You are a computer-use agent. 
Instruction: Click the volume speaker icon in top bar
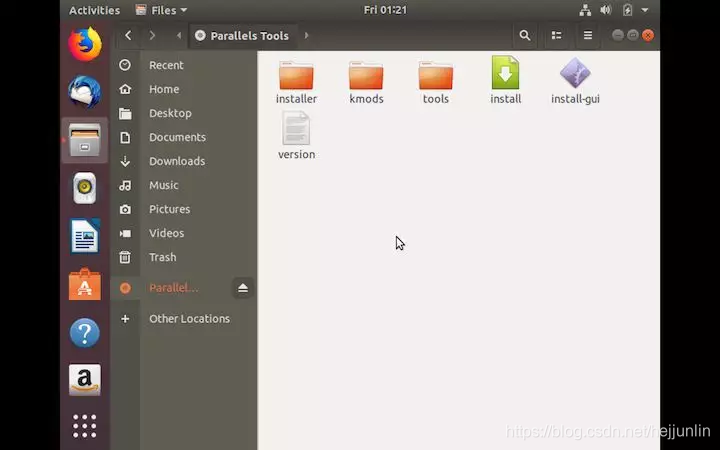click(606, 10)
